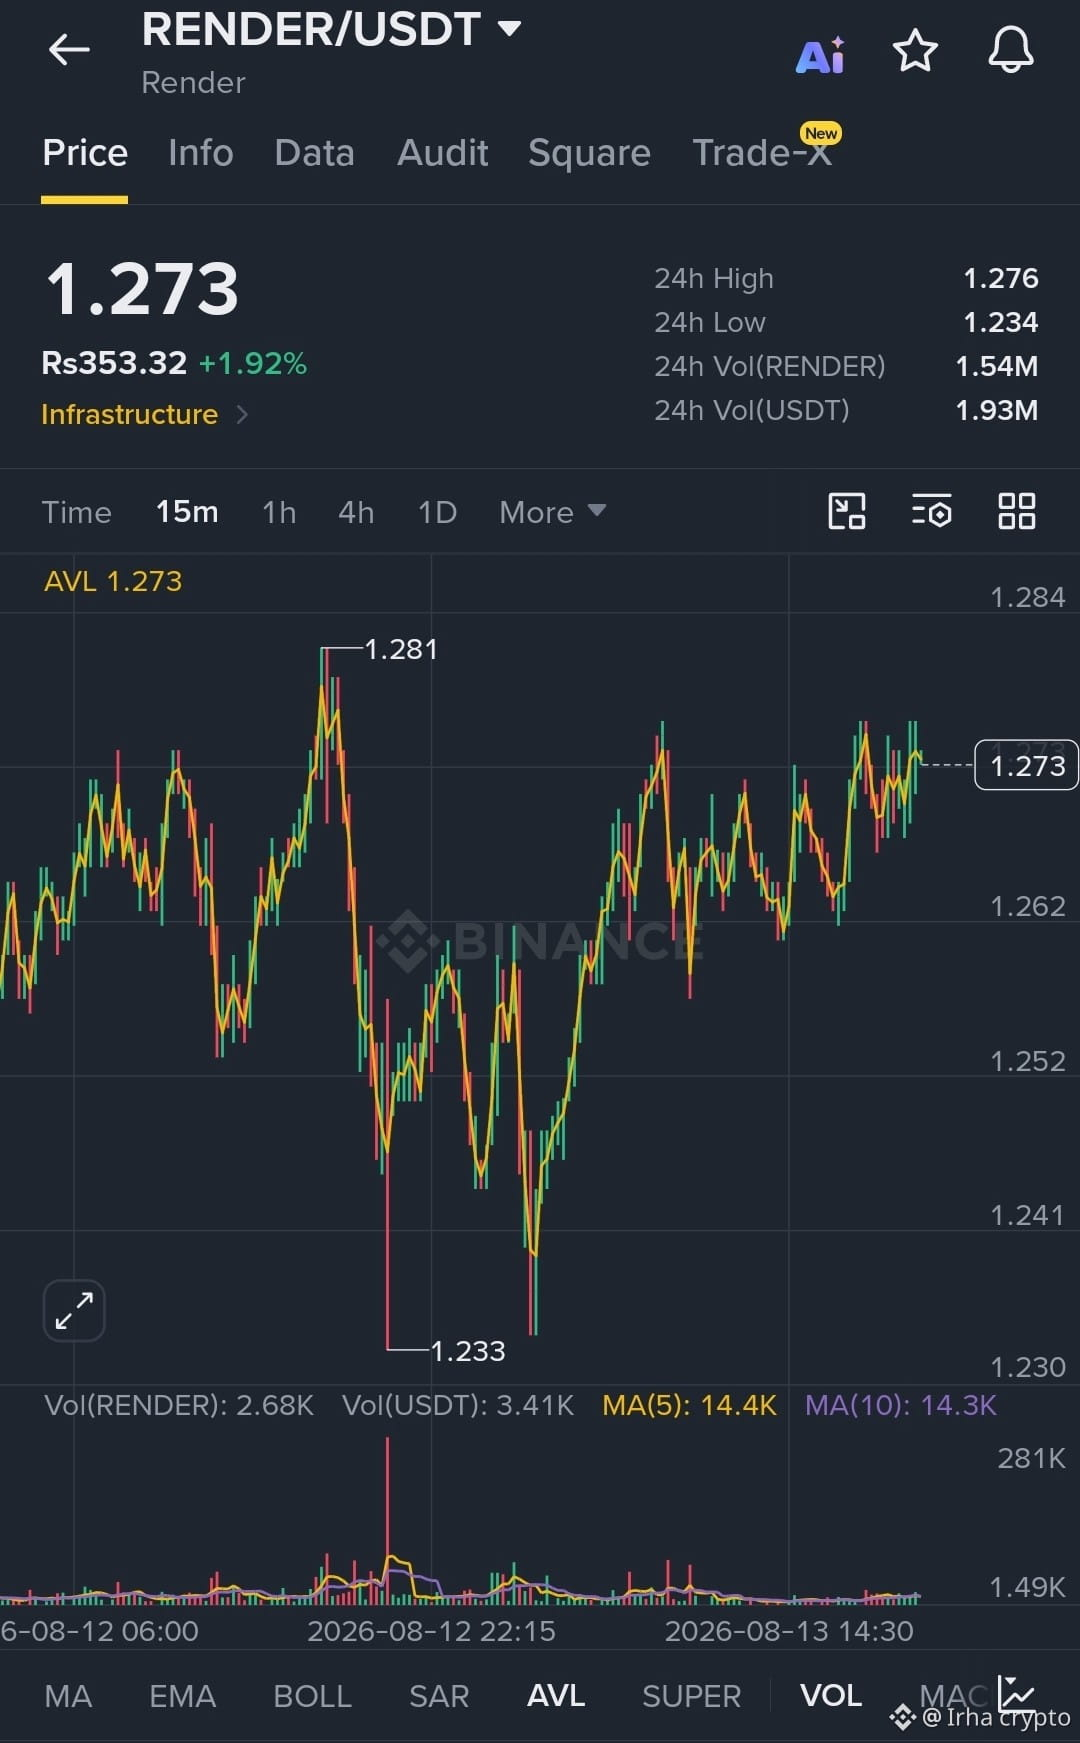
Task: Click the 1.233 low price label
Action: (468, 1351)
